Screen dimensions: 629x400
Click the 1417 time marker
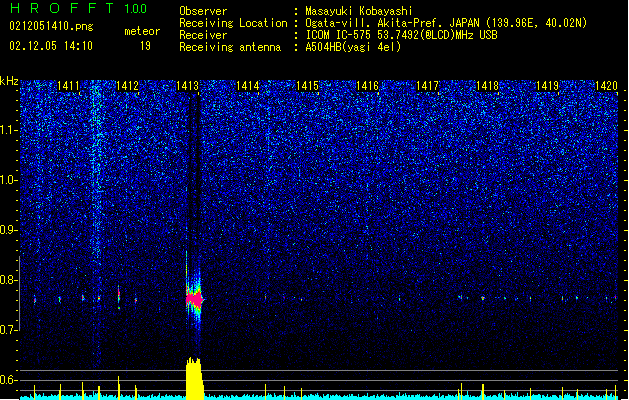[x=427, y=86]
